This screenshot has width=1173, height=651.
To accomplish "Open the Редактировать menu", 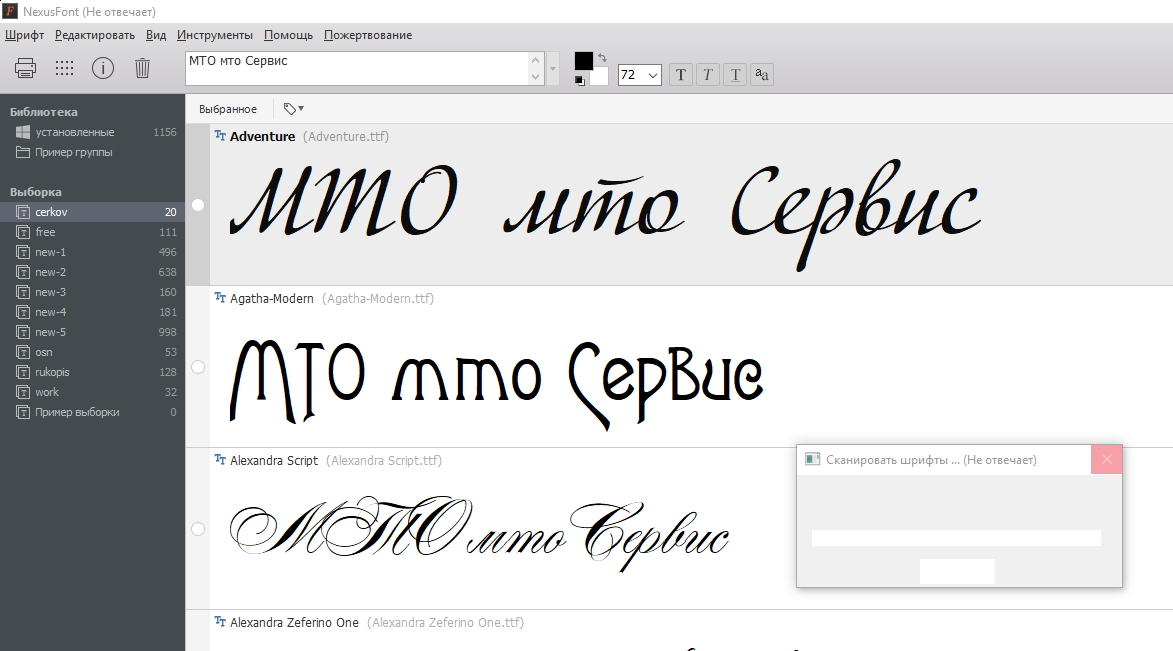I will coord(95,35).
